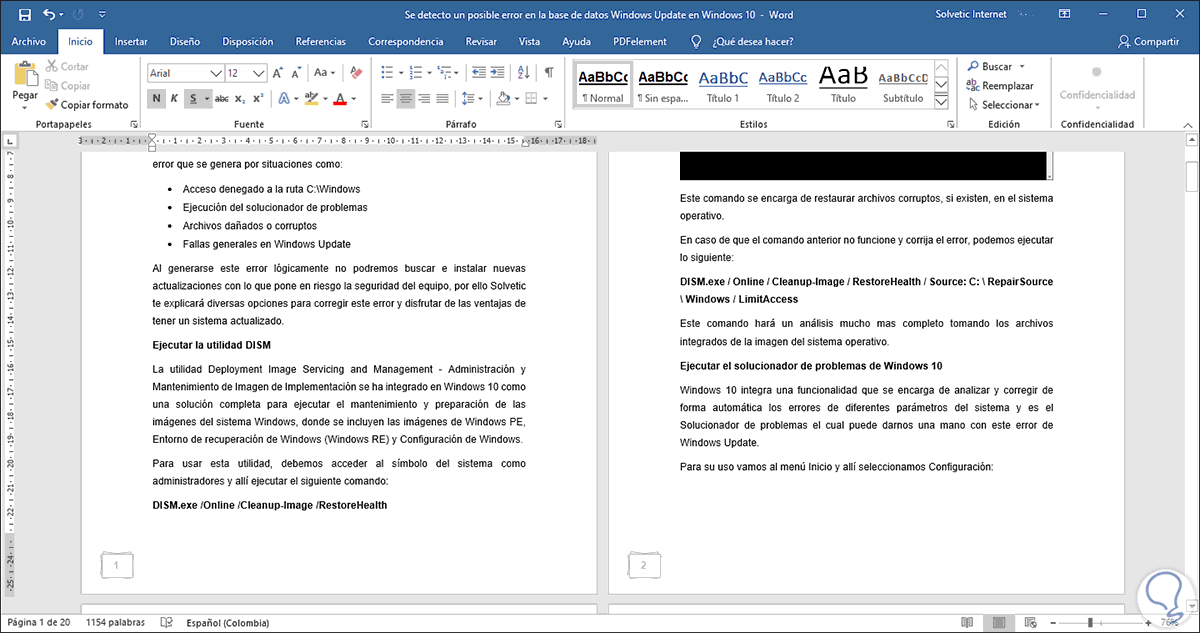Image resolution: width=1200 pixels, height=633 pixels.
Task: Click the Pegar clipboard icon
Action: [x=25, y=73]
